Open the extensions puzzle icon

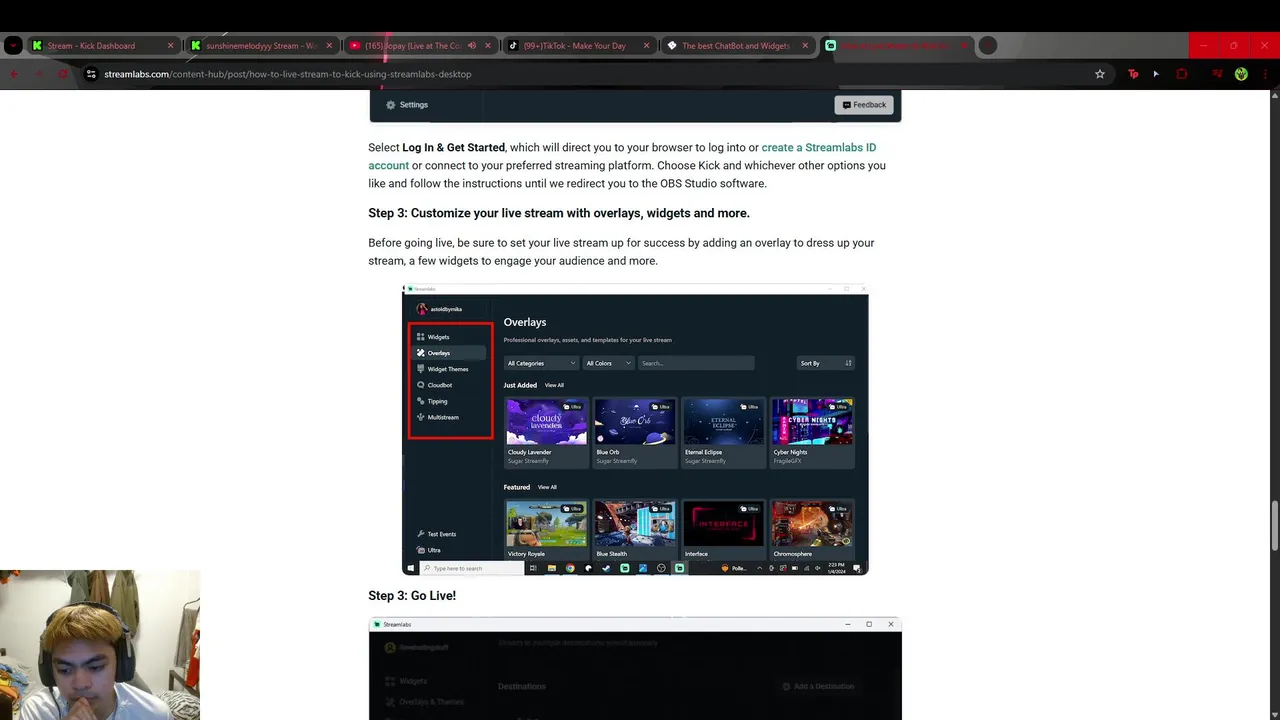[1182, 74]
